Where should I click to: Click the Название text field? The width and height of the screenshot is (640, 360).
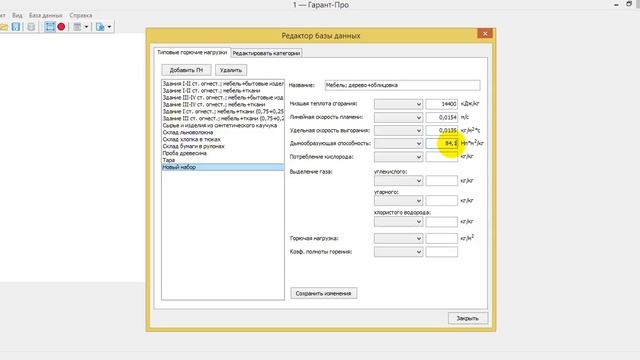click(x=402, y=85)
